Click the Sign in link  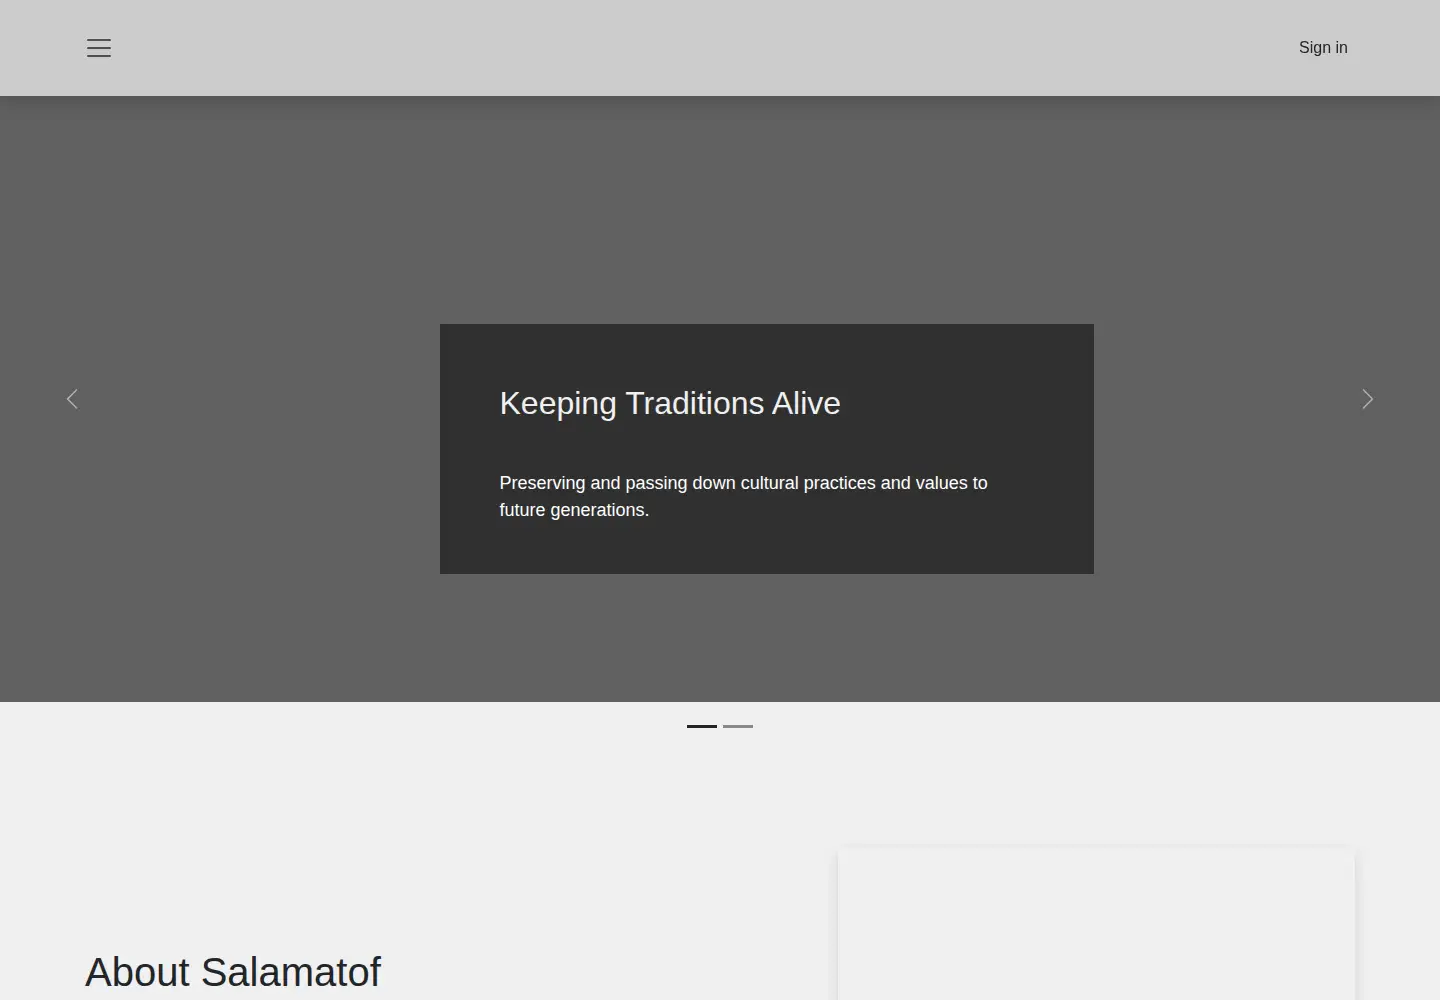(1323, 48)
